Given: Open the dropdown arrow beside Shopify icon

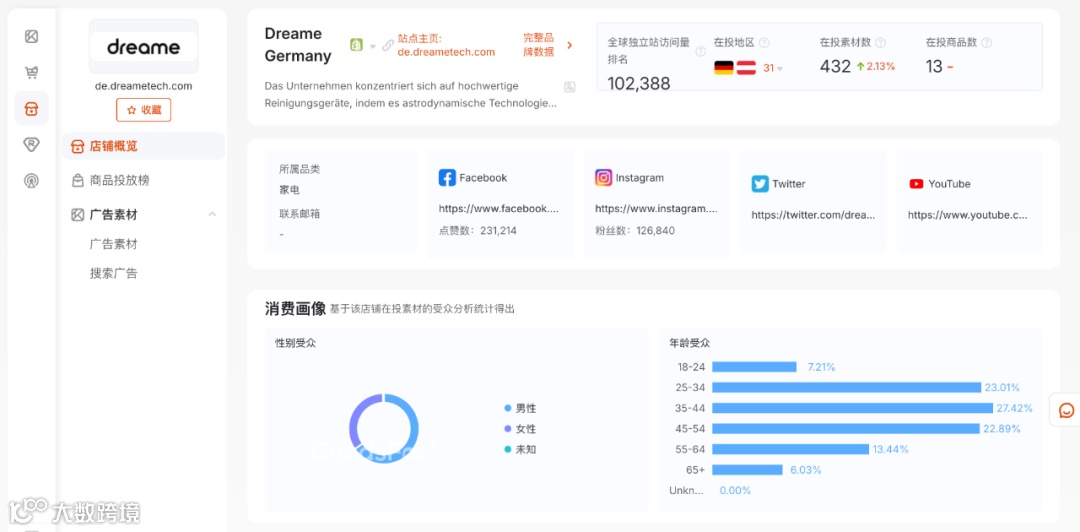Looking at the screenshot, I should click(373, 46).
